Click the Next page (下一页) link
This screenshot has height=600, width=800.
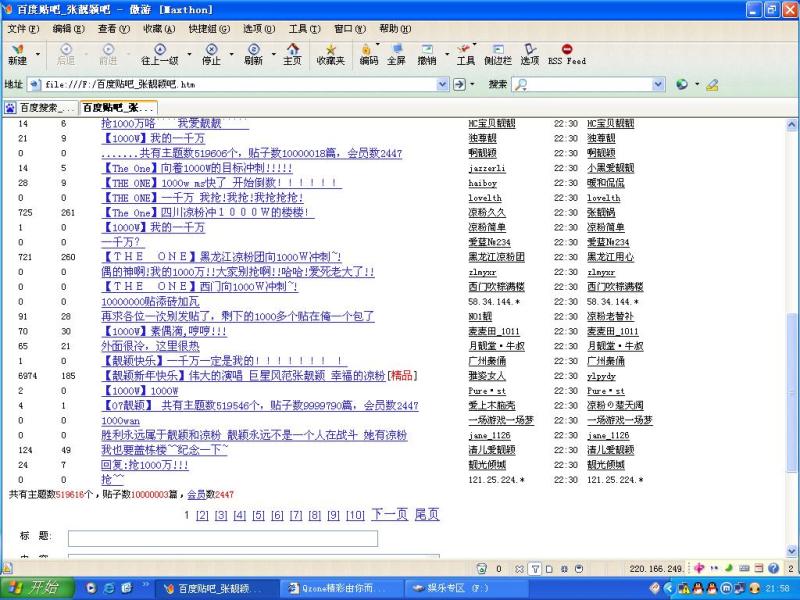(390, 514)
